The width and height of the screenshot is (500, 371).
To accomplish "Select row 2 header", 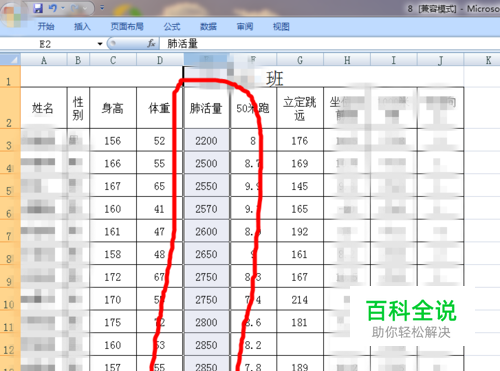I will [10, 108].
